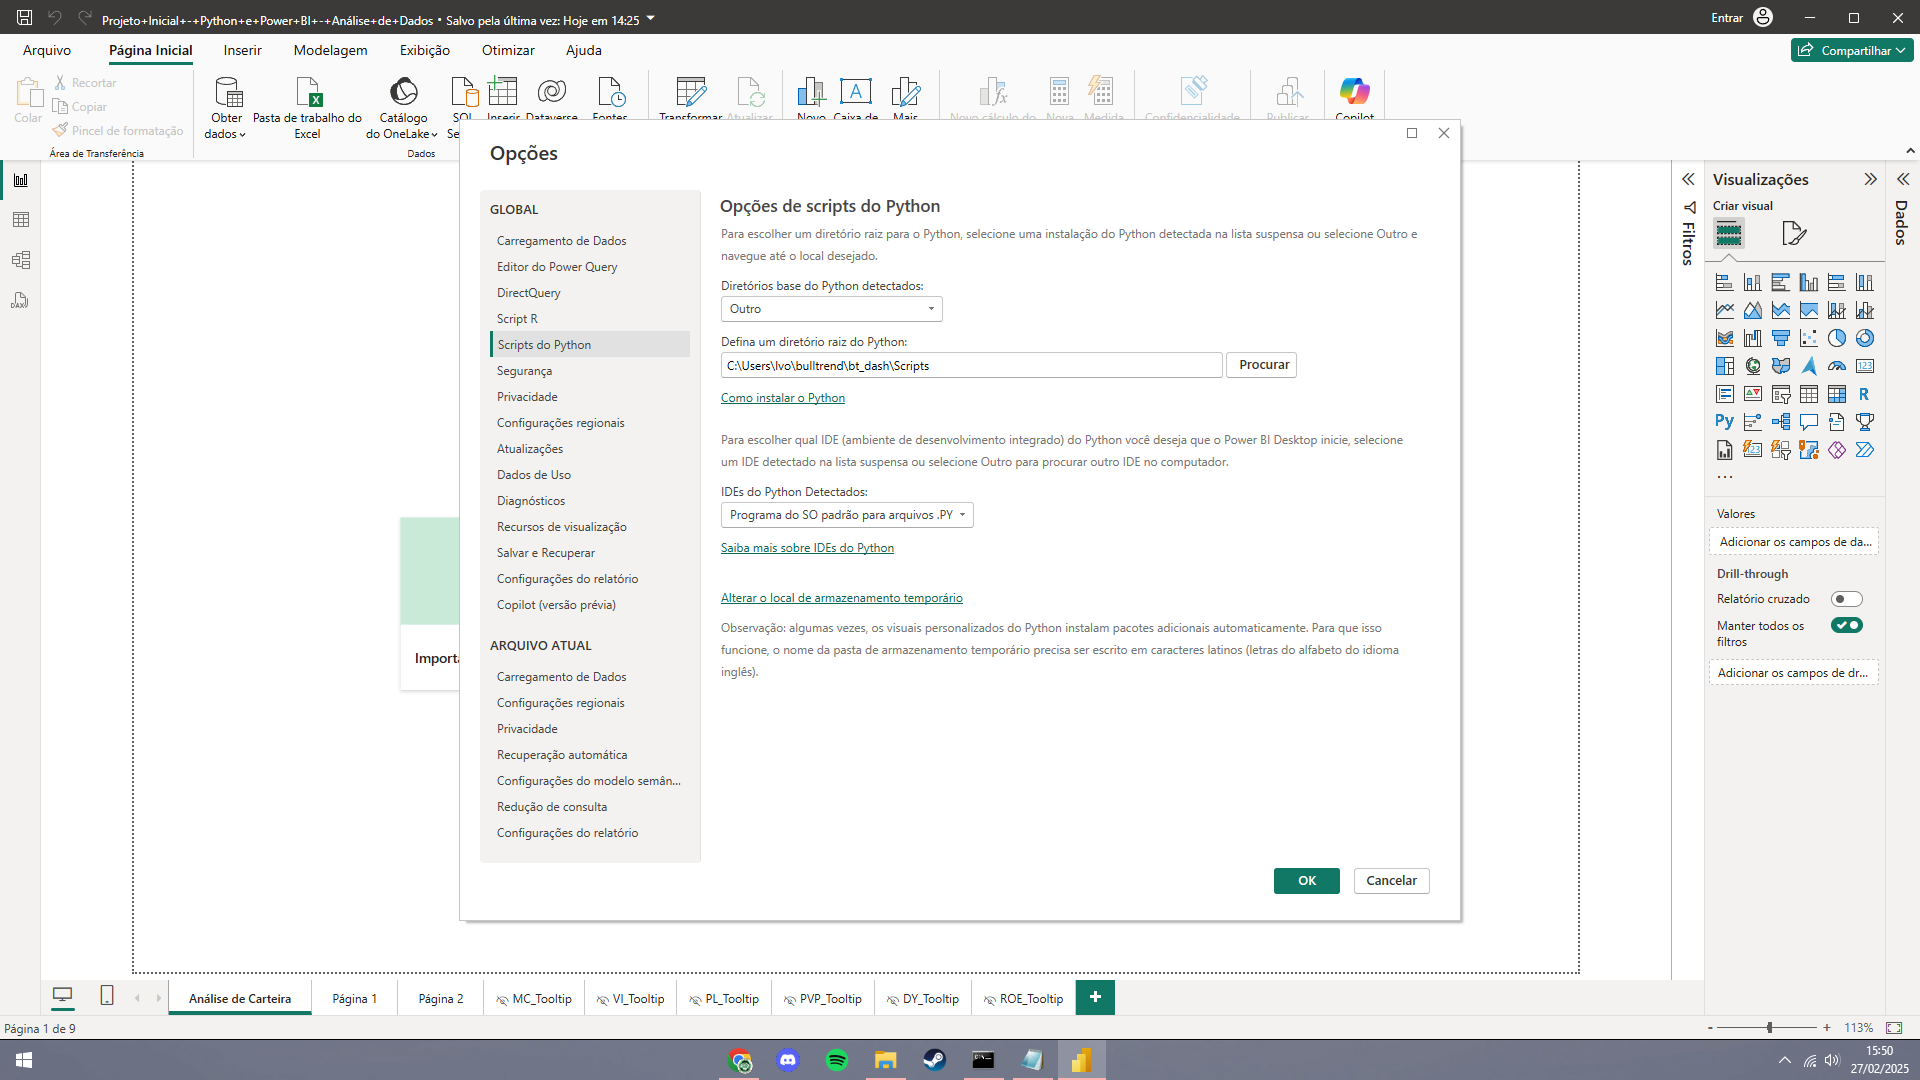Screen dimensions: 1920x1080
Task: Open Discord from the taskbar
Action: pyautogui.click(x=788, y=1060)
